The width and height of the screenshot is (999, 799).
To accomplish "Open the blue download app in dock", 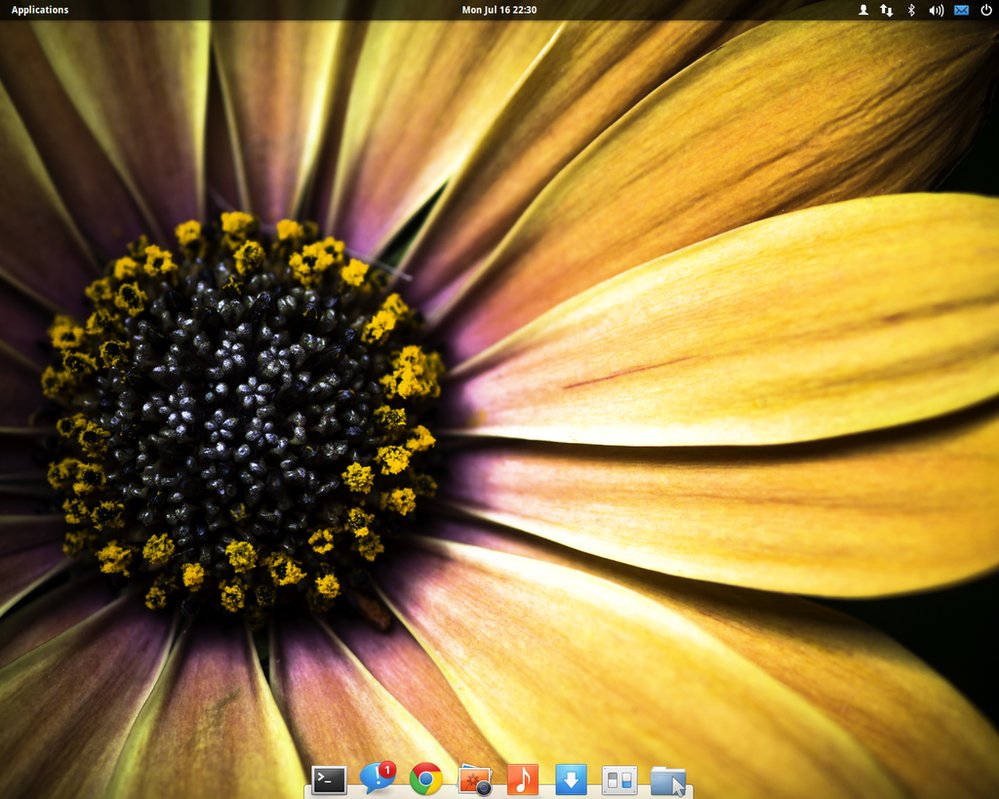I will click(x=571, y=779).
